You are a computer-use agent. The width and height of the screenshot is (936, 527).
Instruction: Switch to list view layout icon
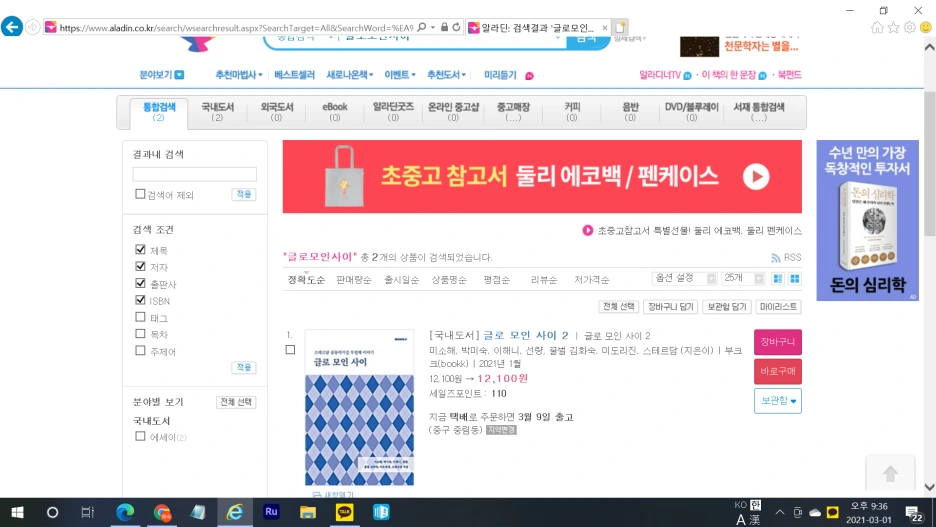778,279
